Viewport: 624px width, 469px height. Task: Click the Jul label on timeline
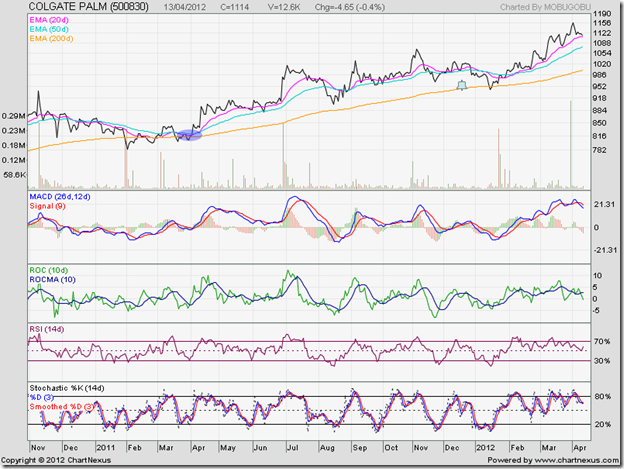(292, 448)
